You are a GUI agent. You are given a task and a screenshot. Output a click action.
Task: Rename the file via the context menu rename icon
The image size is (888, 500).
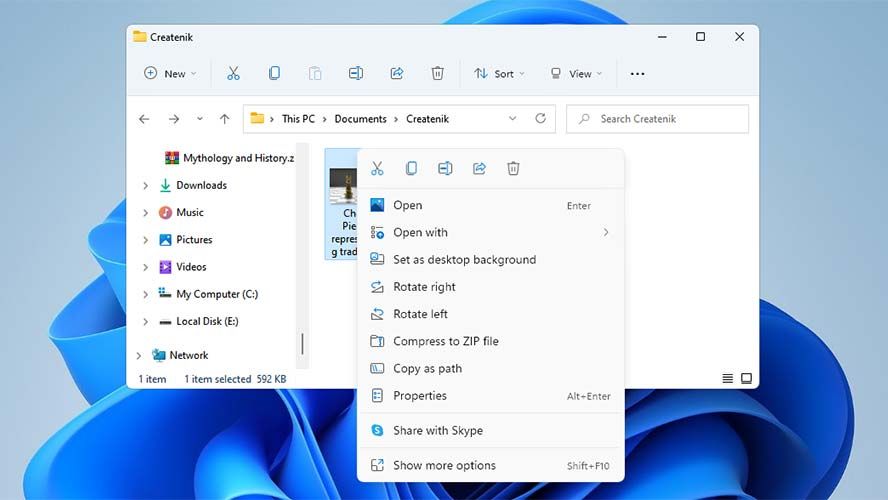(x=445, y=168)
